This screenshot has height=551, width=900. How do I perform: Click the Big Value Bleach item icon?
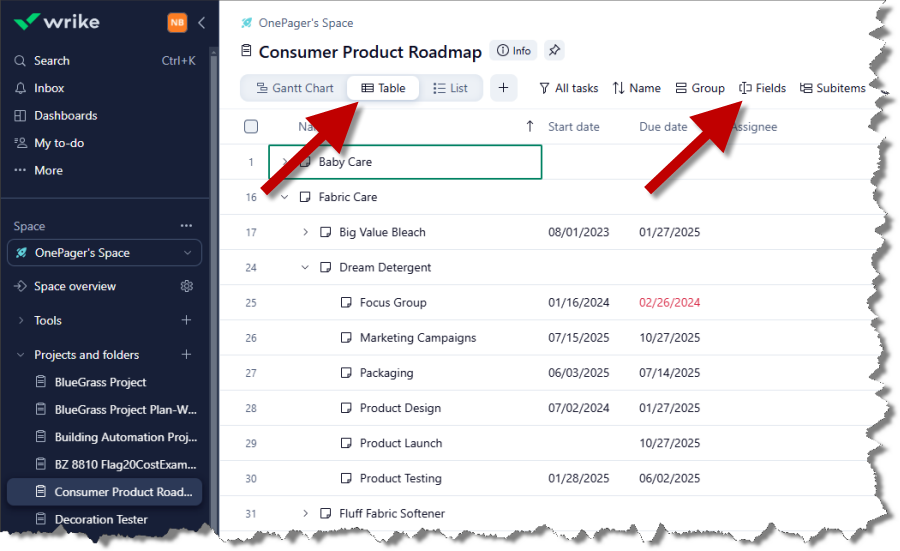[x=325, y=232]
